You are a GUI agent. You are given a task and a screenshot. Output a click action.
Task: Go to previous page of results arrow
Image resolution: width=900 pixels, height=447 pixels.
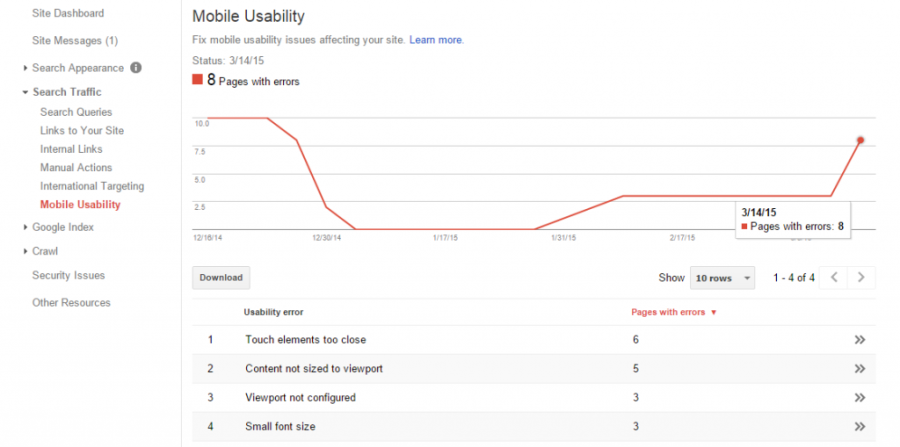(834, 278)
